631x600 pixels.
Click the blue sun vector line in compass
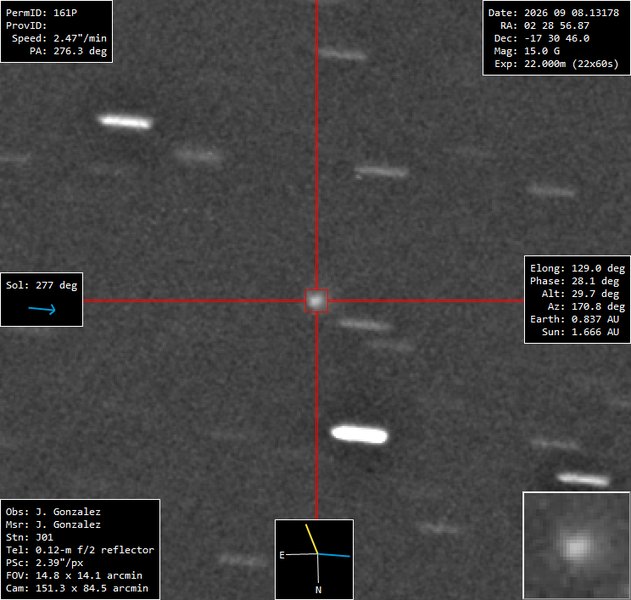[x=334, y=555]
